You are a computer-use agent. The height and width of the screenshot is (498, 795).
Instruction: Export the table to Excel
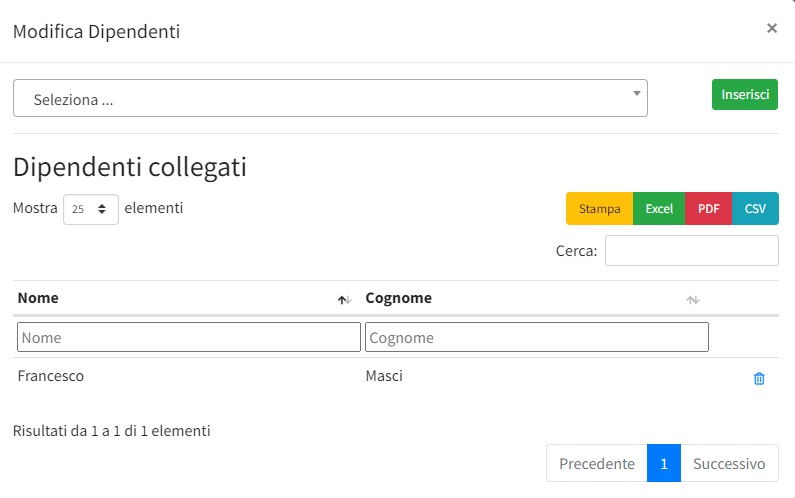(659, 209)
